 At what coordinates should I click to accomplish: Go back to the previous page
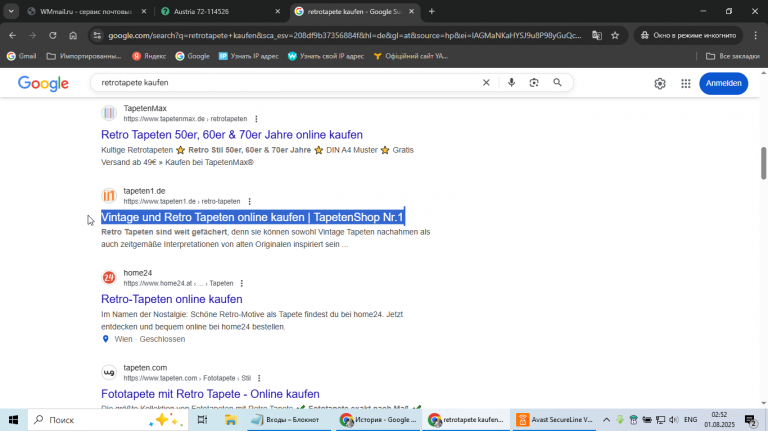12,35
